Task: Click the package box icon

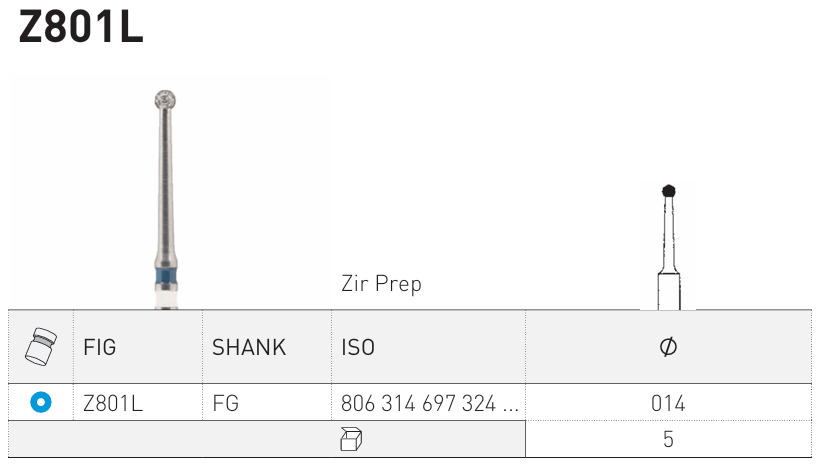Action: click(x=350, y=438)
